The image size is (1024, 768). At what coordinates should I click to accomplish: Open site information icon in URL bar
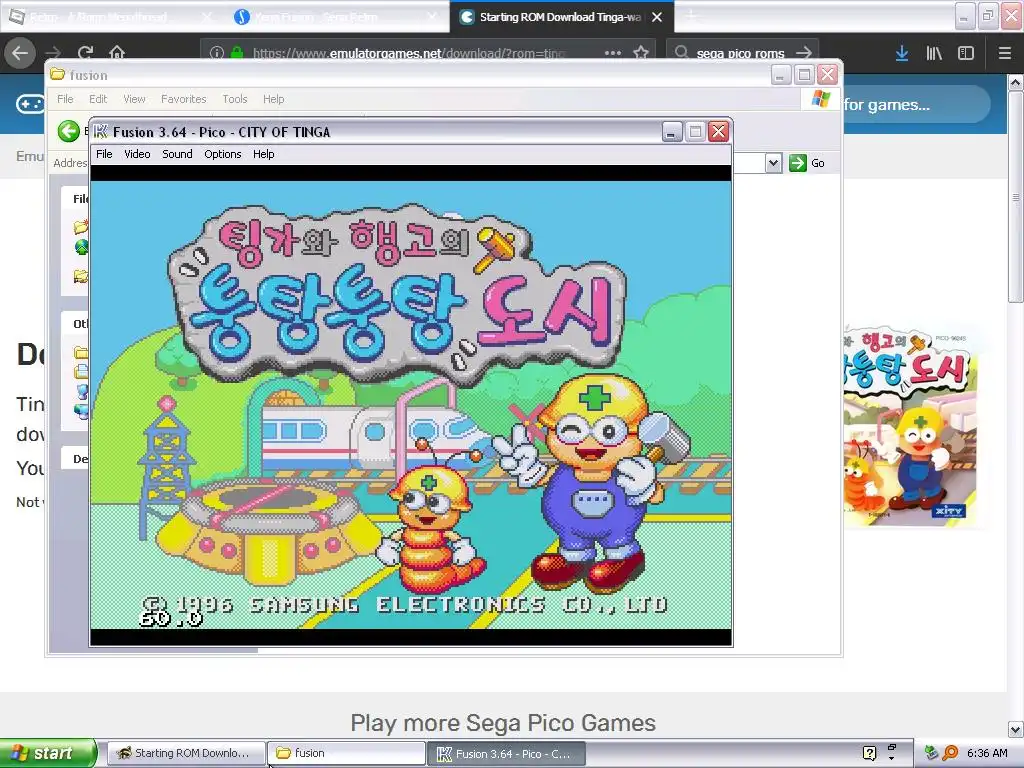tap(217, 53)
